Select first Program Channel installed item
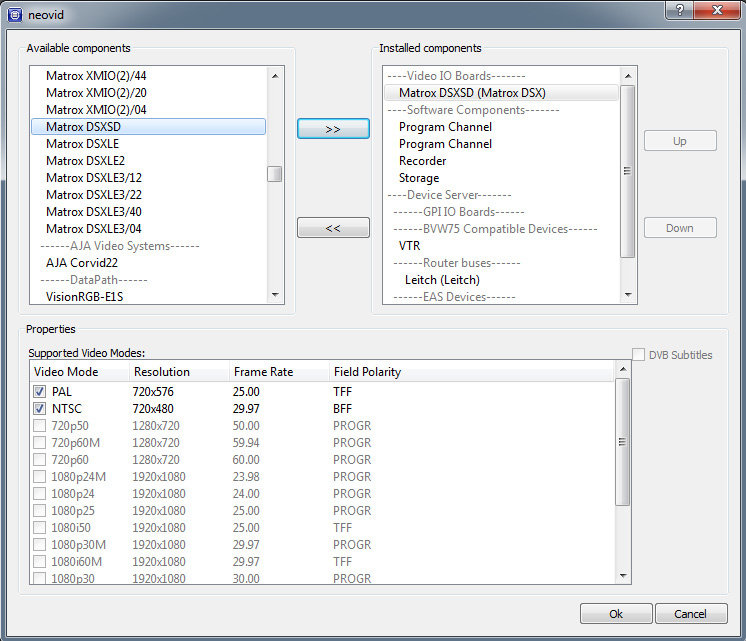The width and height of the screenshot is (746, 641). tap(501, 127)
